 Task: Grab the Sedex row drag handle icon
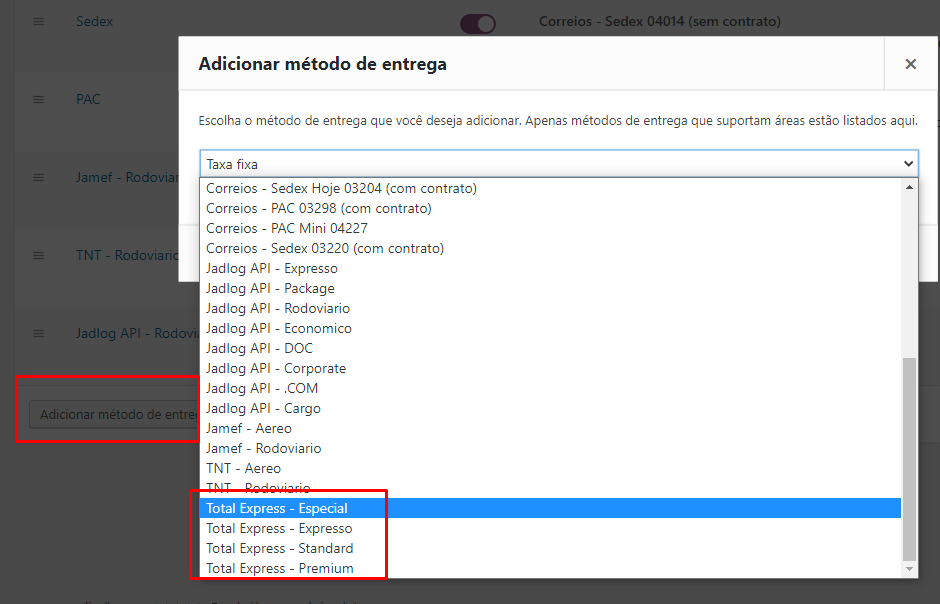[x=38, y=22]
